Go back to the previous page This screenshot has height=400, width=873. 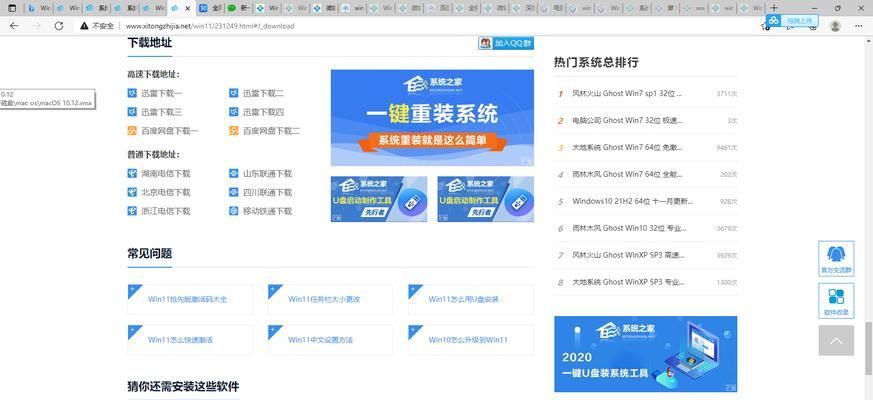point(14,26)
